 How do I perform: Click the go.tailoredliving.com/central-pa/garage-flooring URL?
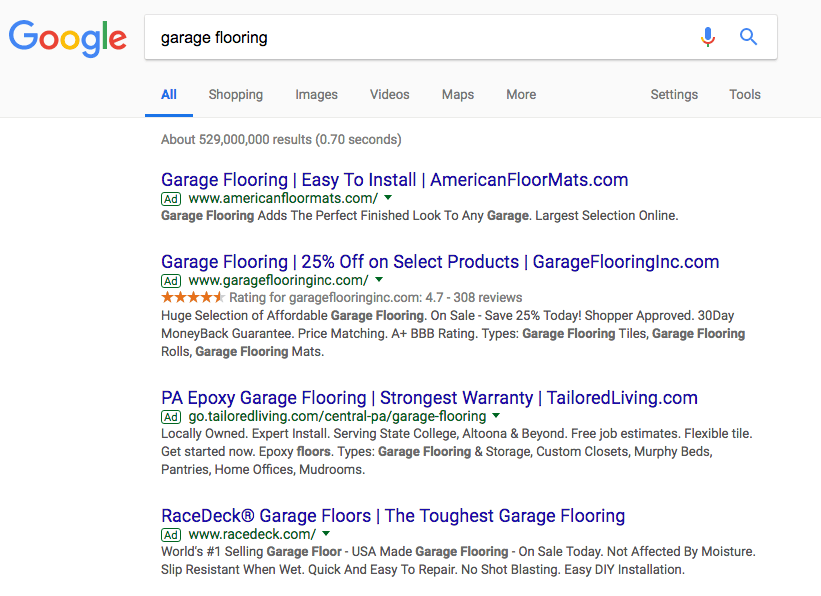tap(337, 416)
